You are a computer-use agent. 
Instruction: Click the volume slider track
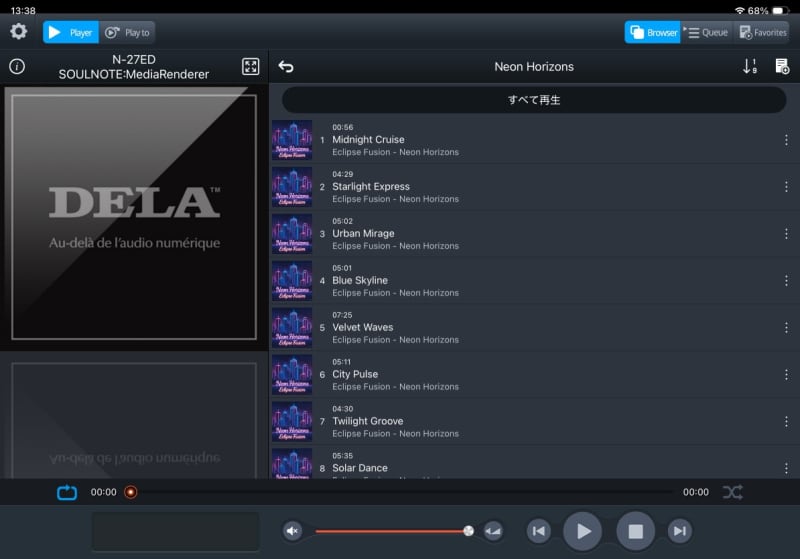(390, 531)
